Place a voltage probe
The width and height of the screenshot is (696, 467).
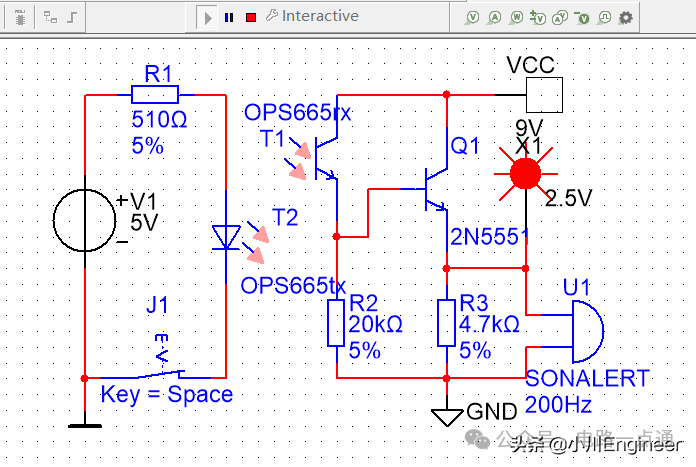(472, 18)
